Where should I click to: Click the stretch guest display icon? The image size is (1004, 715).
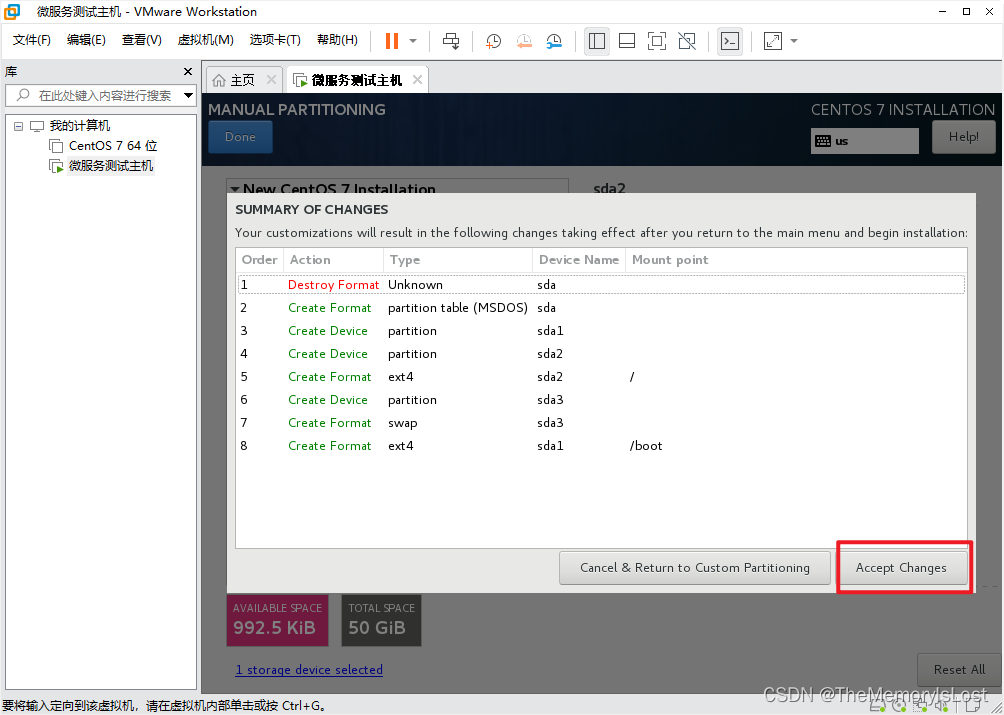[773, 41]
